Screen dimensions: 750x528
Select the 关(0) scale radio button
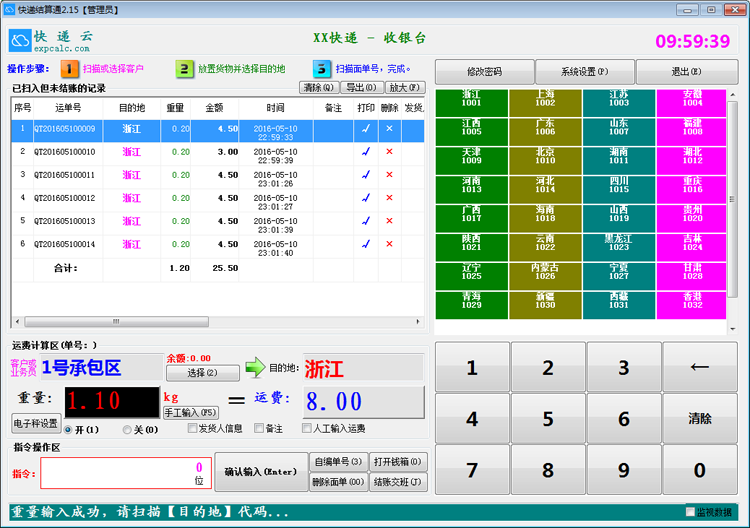[x=127, y=429]
